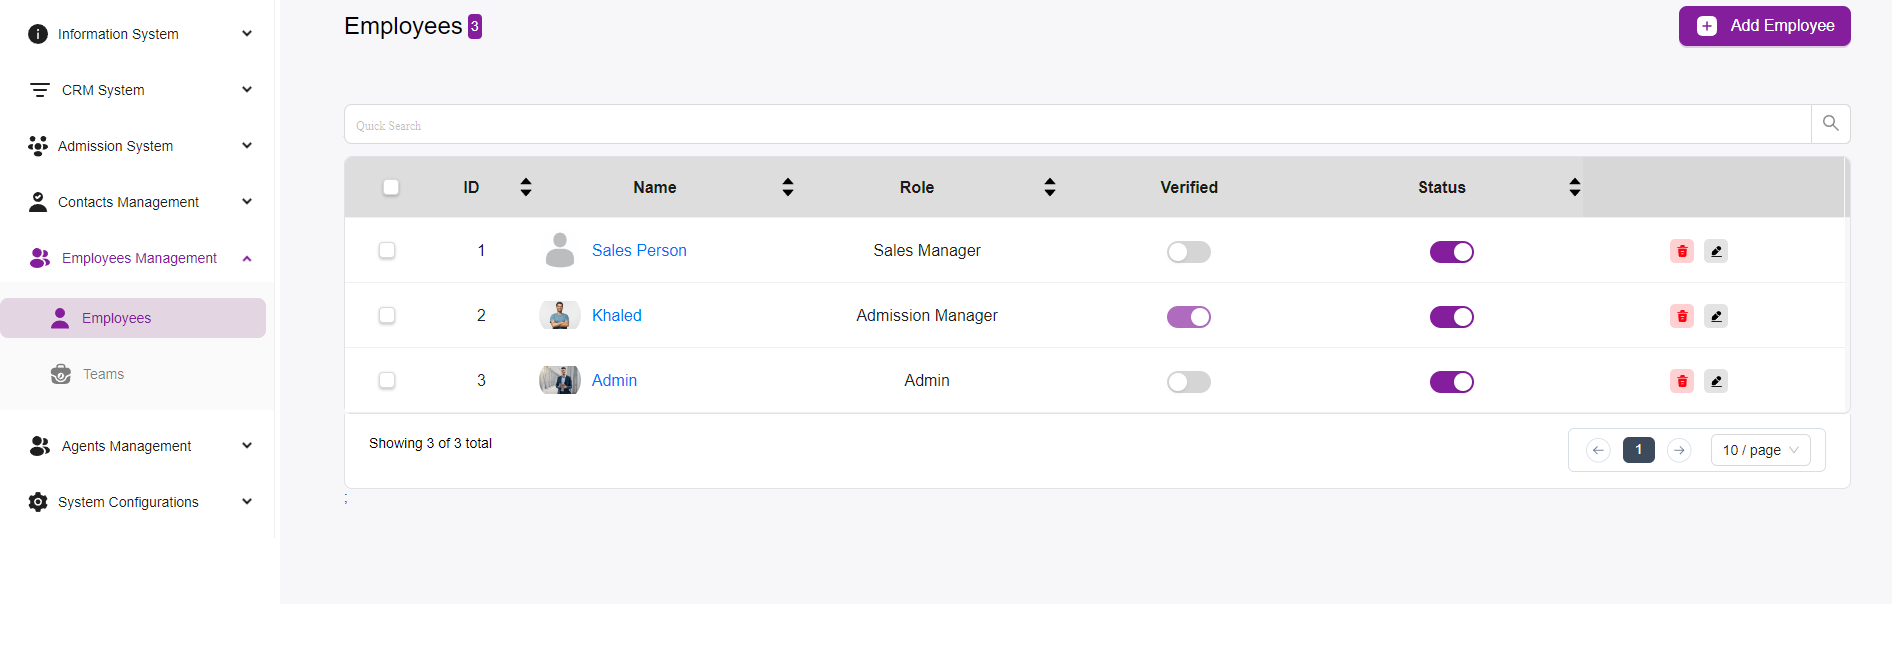The height and width of the screenshot is (648, 1892).
Task: Enable Verified toggle for Sales Person
Action: tap(1188, 252)
